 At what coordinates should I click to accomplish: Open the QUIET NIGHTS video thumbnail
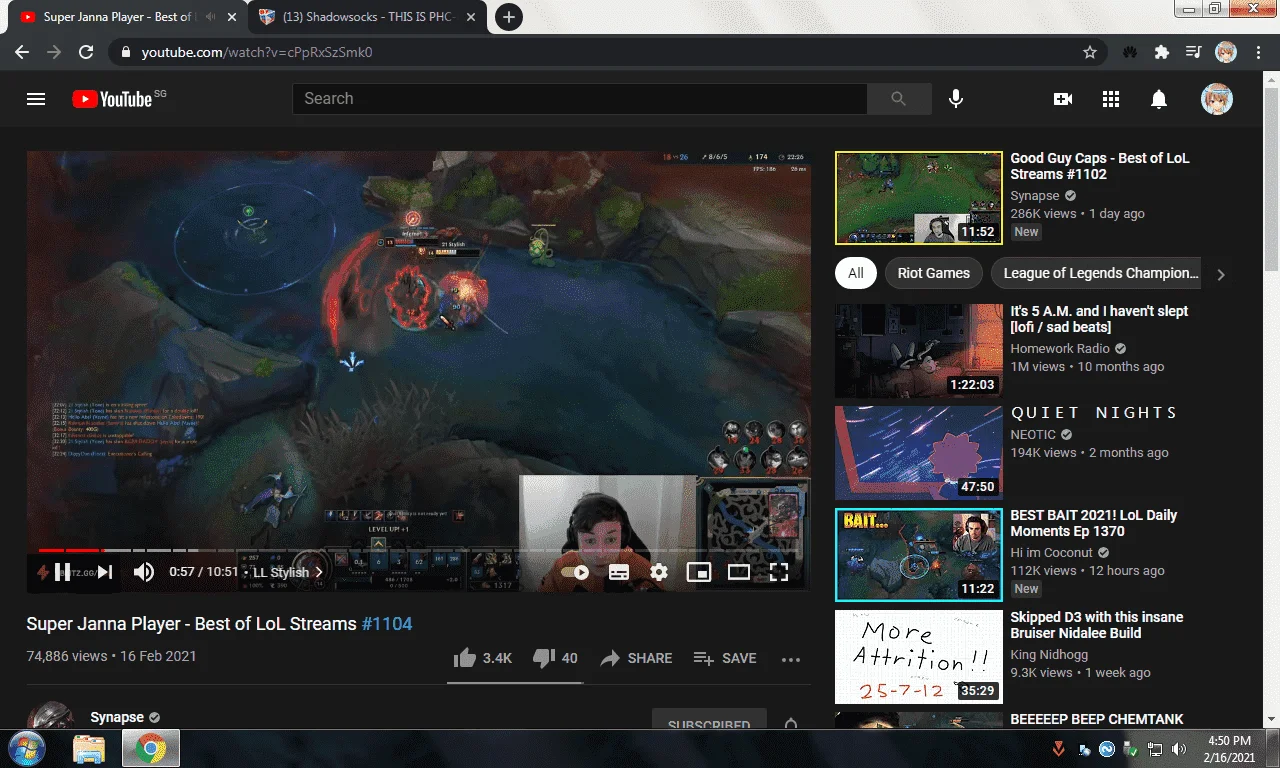pyautogui.click(x=919, y=453)
